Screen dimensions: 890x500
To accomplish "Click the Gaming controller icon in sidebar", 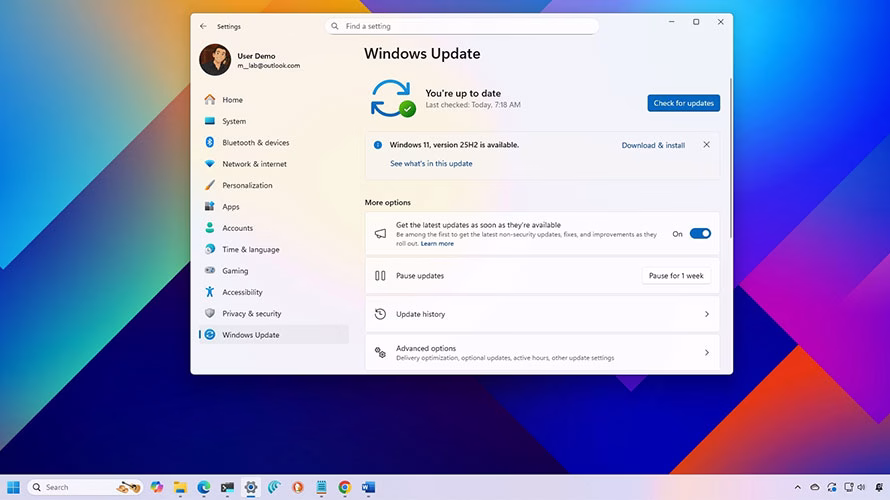I will point(210,271).
